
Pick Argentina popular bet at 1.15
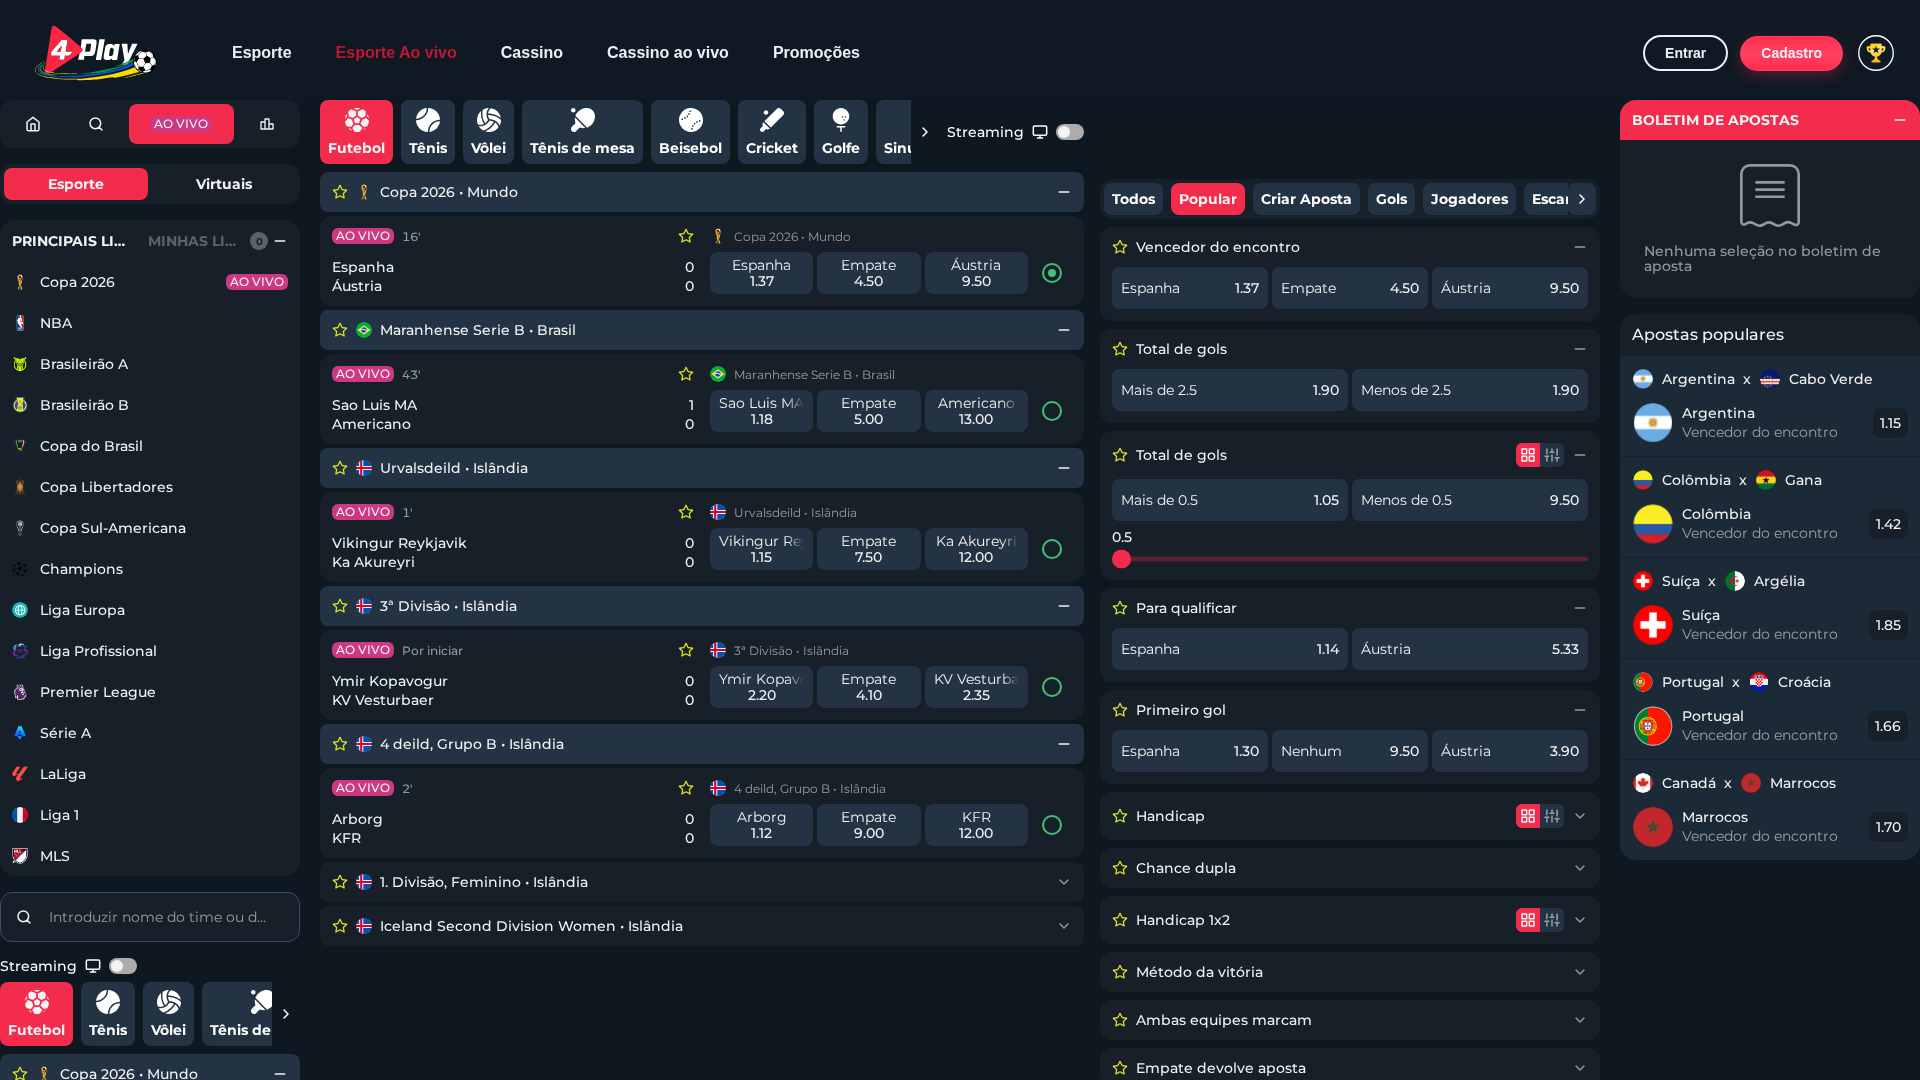[1890, 423]
